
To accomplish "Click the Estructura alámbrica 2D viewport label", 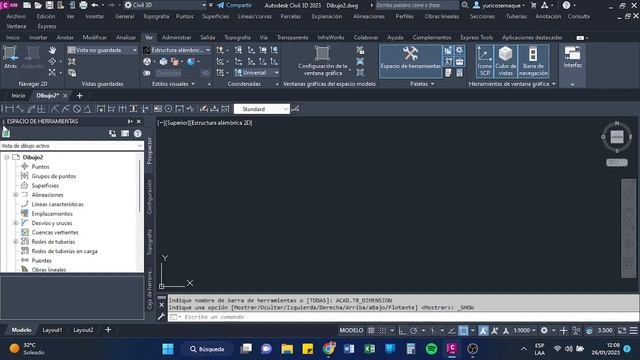I will (x=221, y=122).
